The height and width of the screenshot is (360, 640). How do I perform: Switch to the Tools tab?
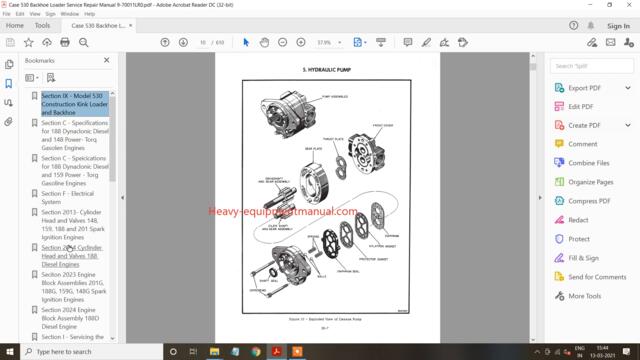click(x=42, y=26)
